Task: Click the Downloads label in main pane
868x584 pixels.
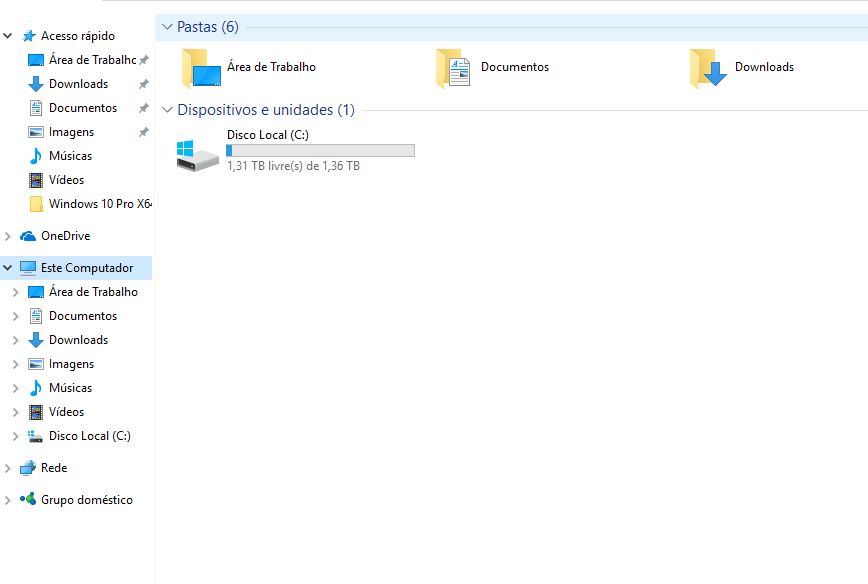Action: coord(764,67)
